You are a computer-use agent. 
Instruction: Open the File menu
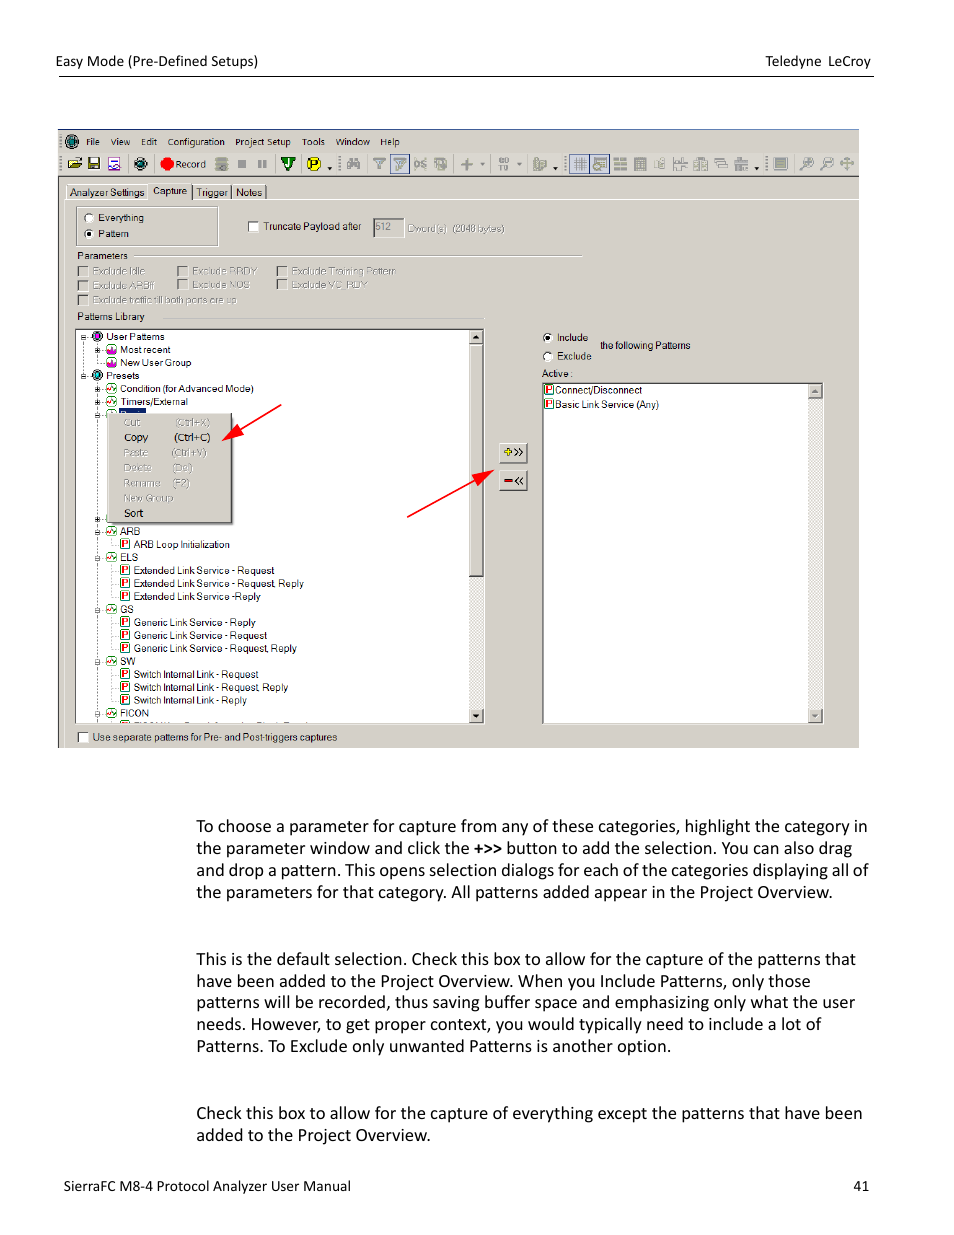point(93,142)
